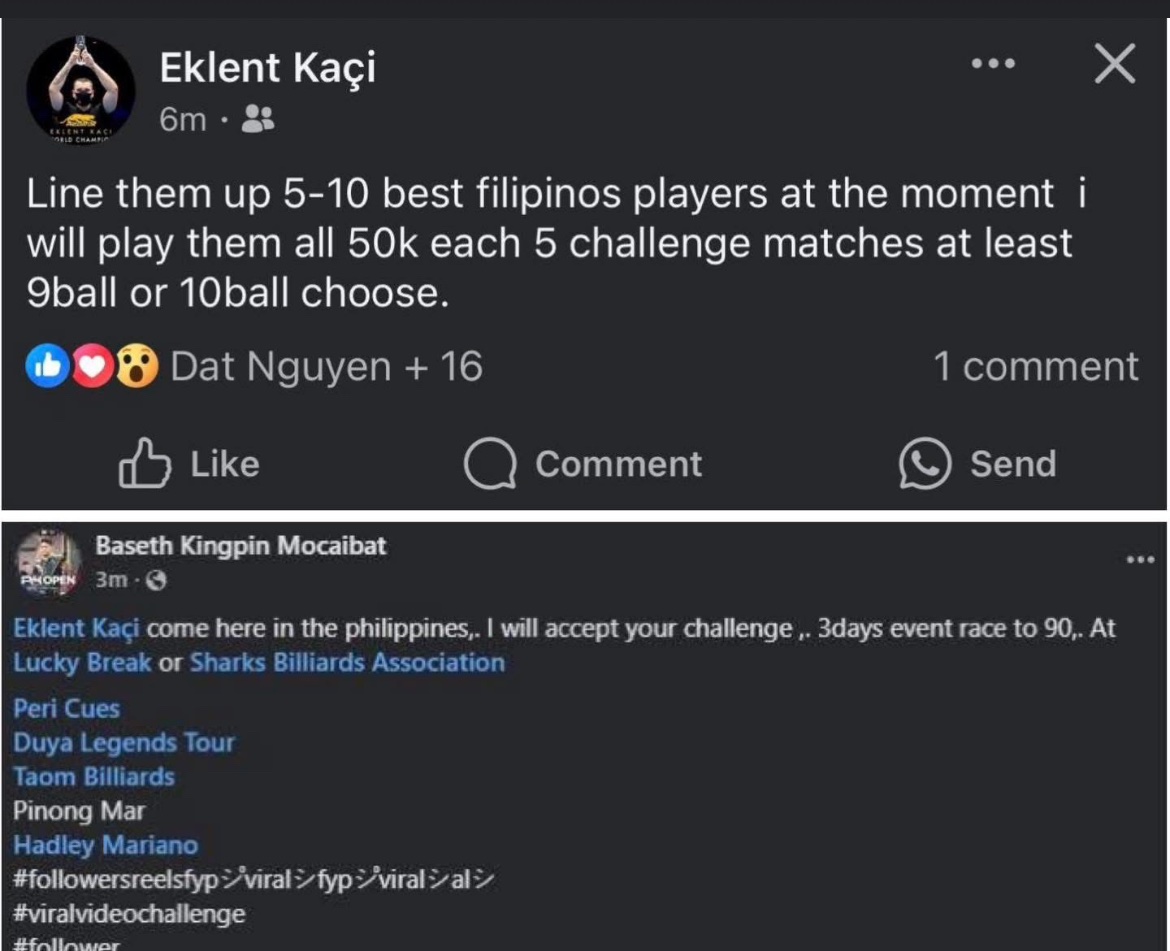Open Eklent Kaçi's profile picture
The height and width of the screenshot is (951, 1170).
pos(80,90)
